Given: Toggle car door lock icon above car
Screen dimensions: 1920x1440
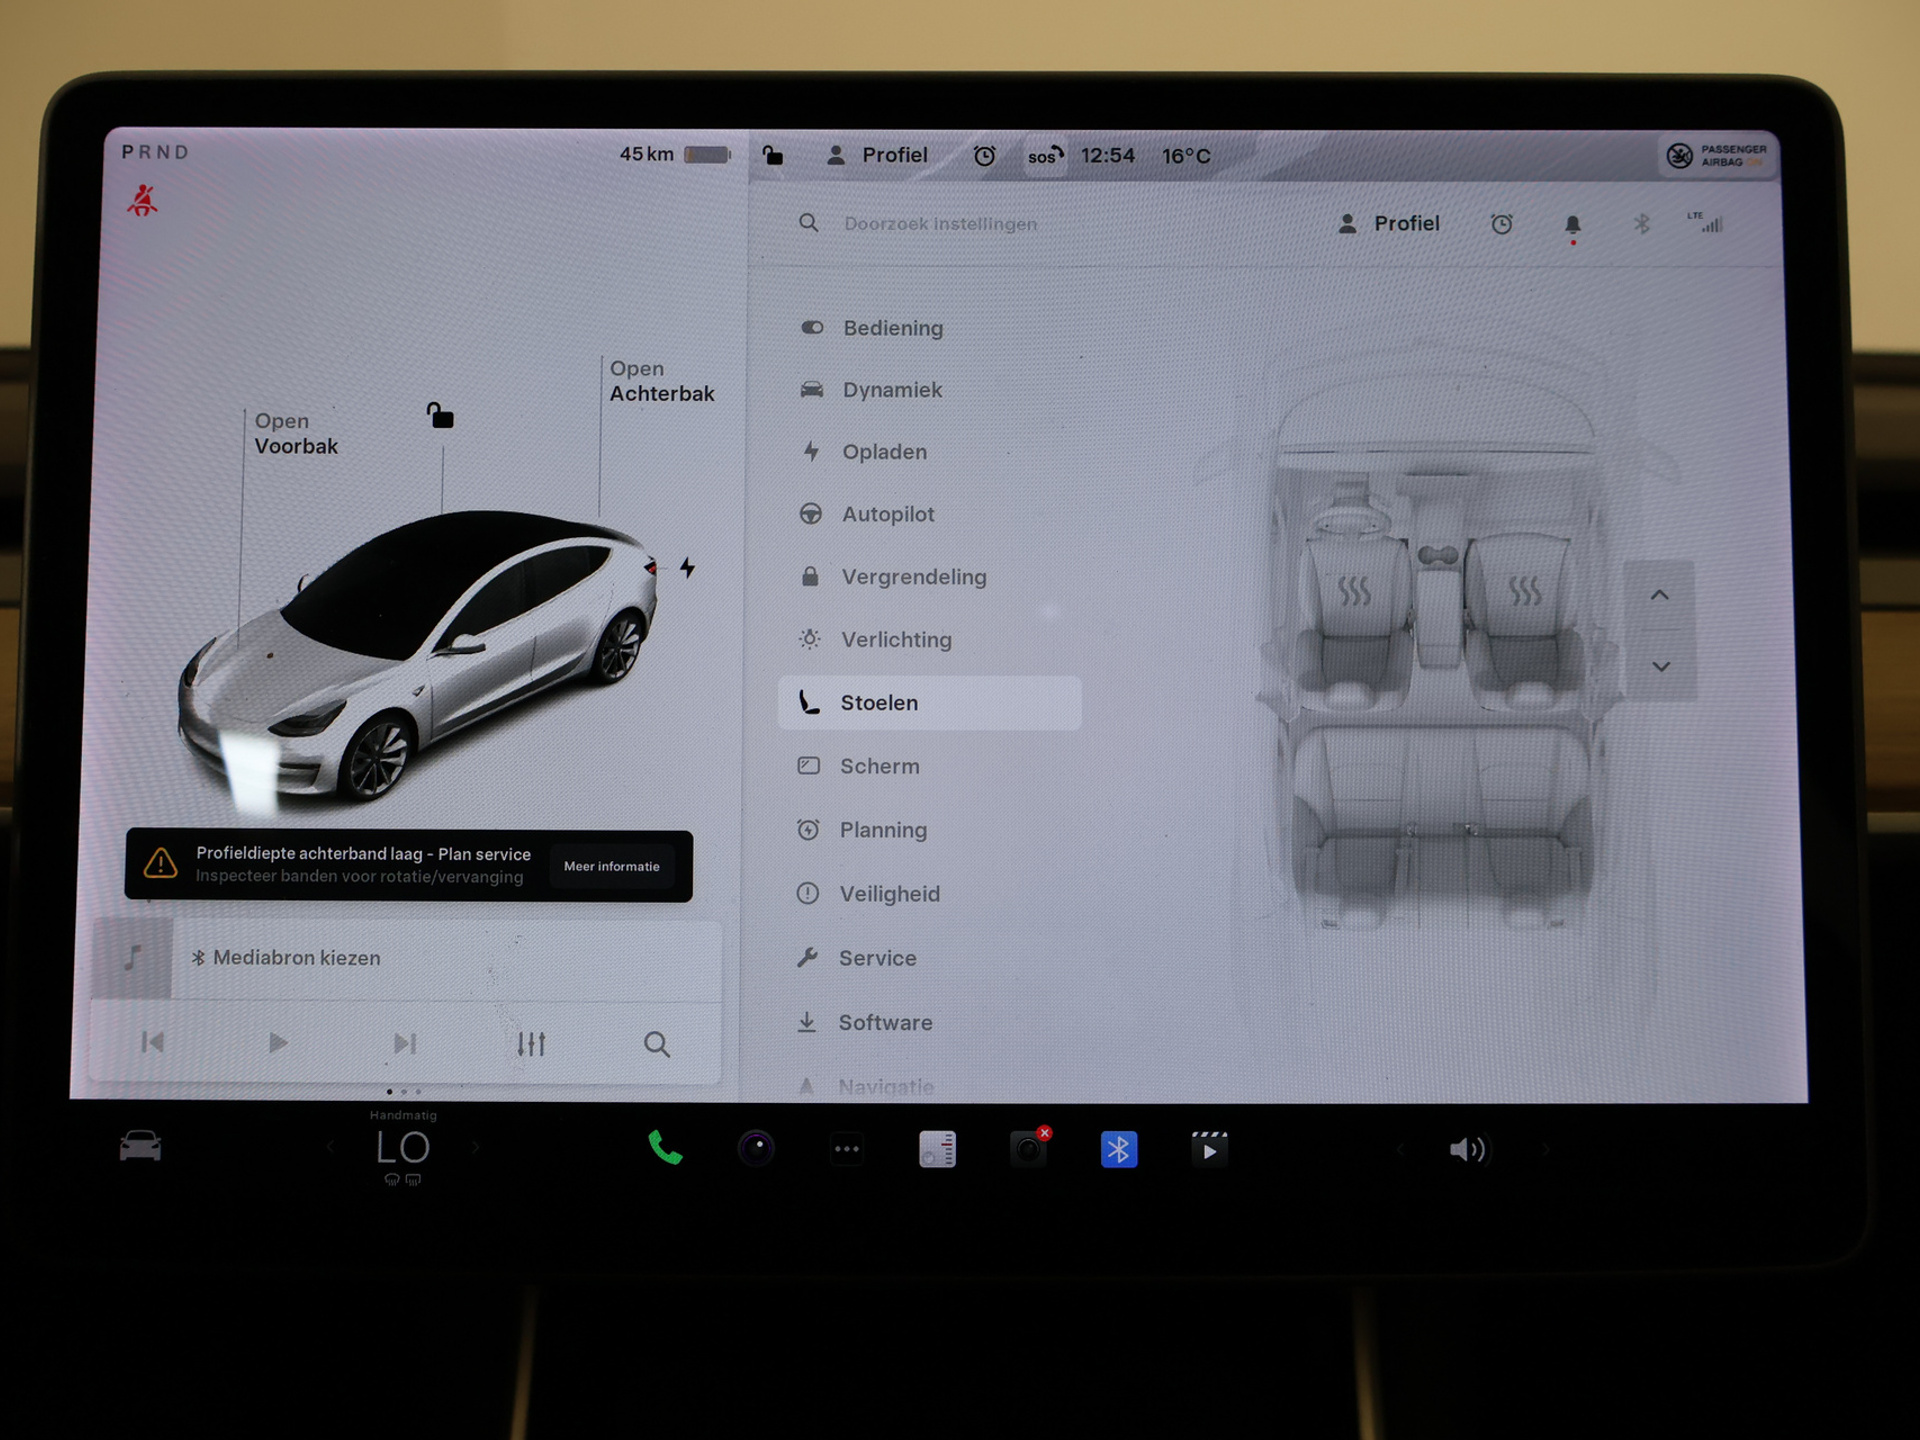Looking at the screenshot, I should tap(440, 415).
